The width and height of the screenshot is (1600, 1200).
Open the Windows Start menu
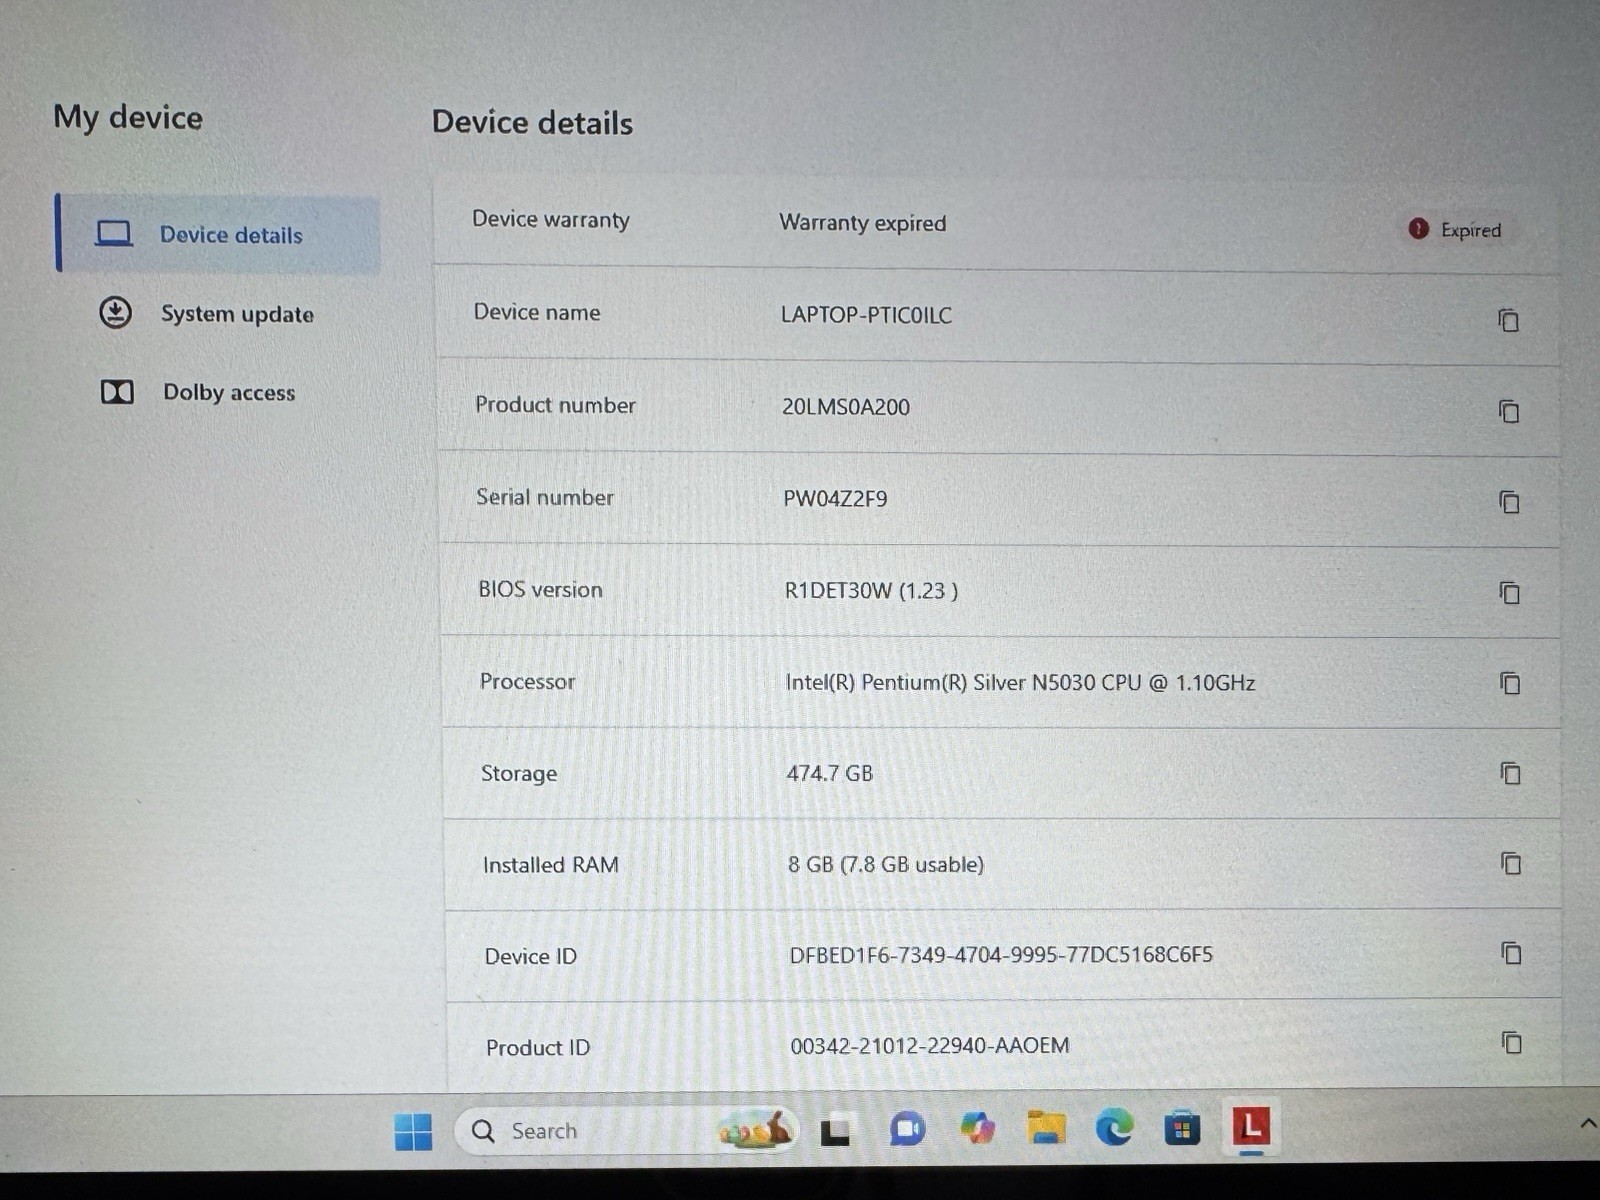413,1131
